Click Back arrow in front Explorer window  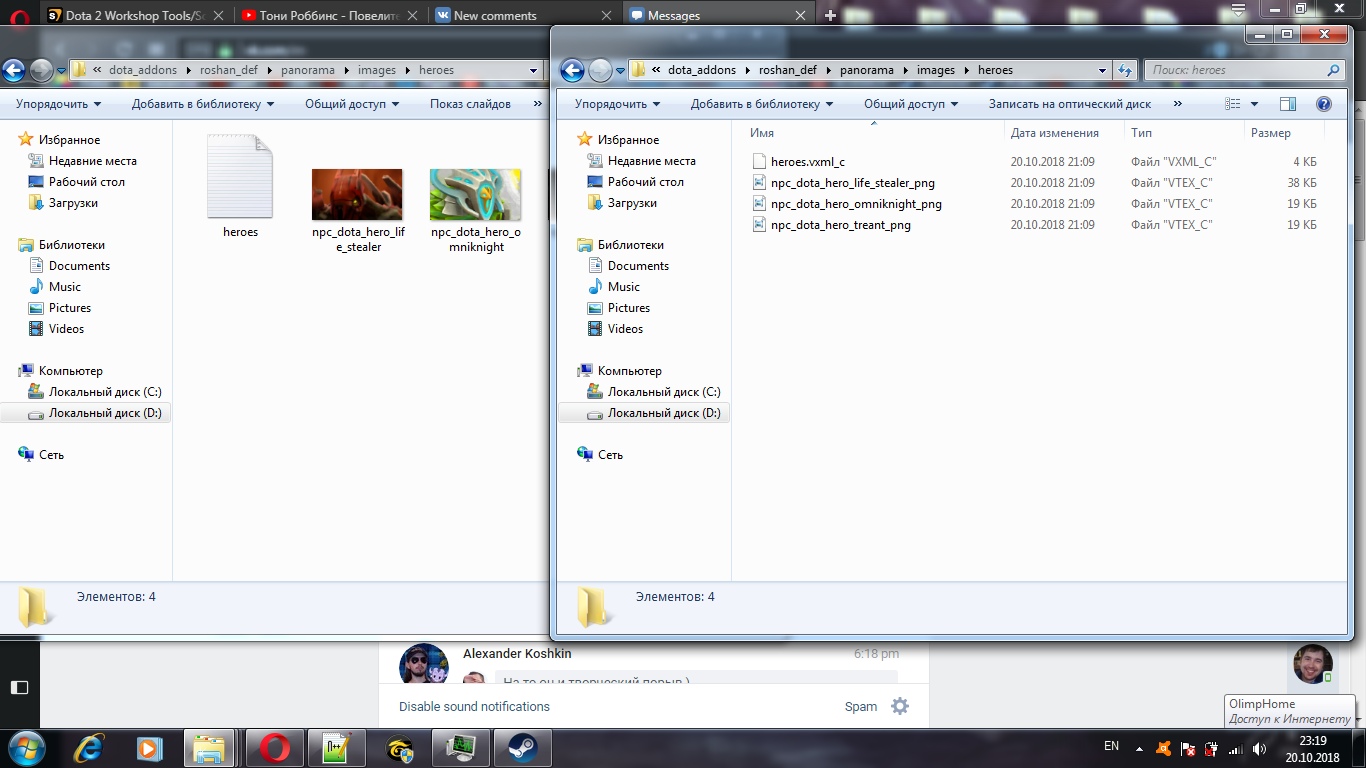tap(572, 70)
